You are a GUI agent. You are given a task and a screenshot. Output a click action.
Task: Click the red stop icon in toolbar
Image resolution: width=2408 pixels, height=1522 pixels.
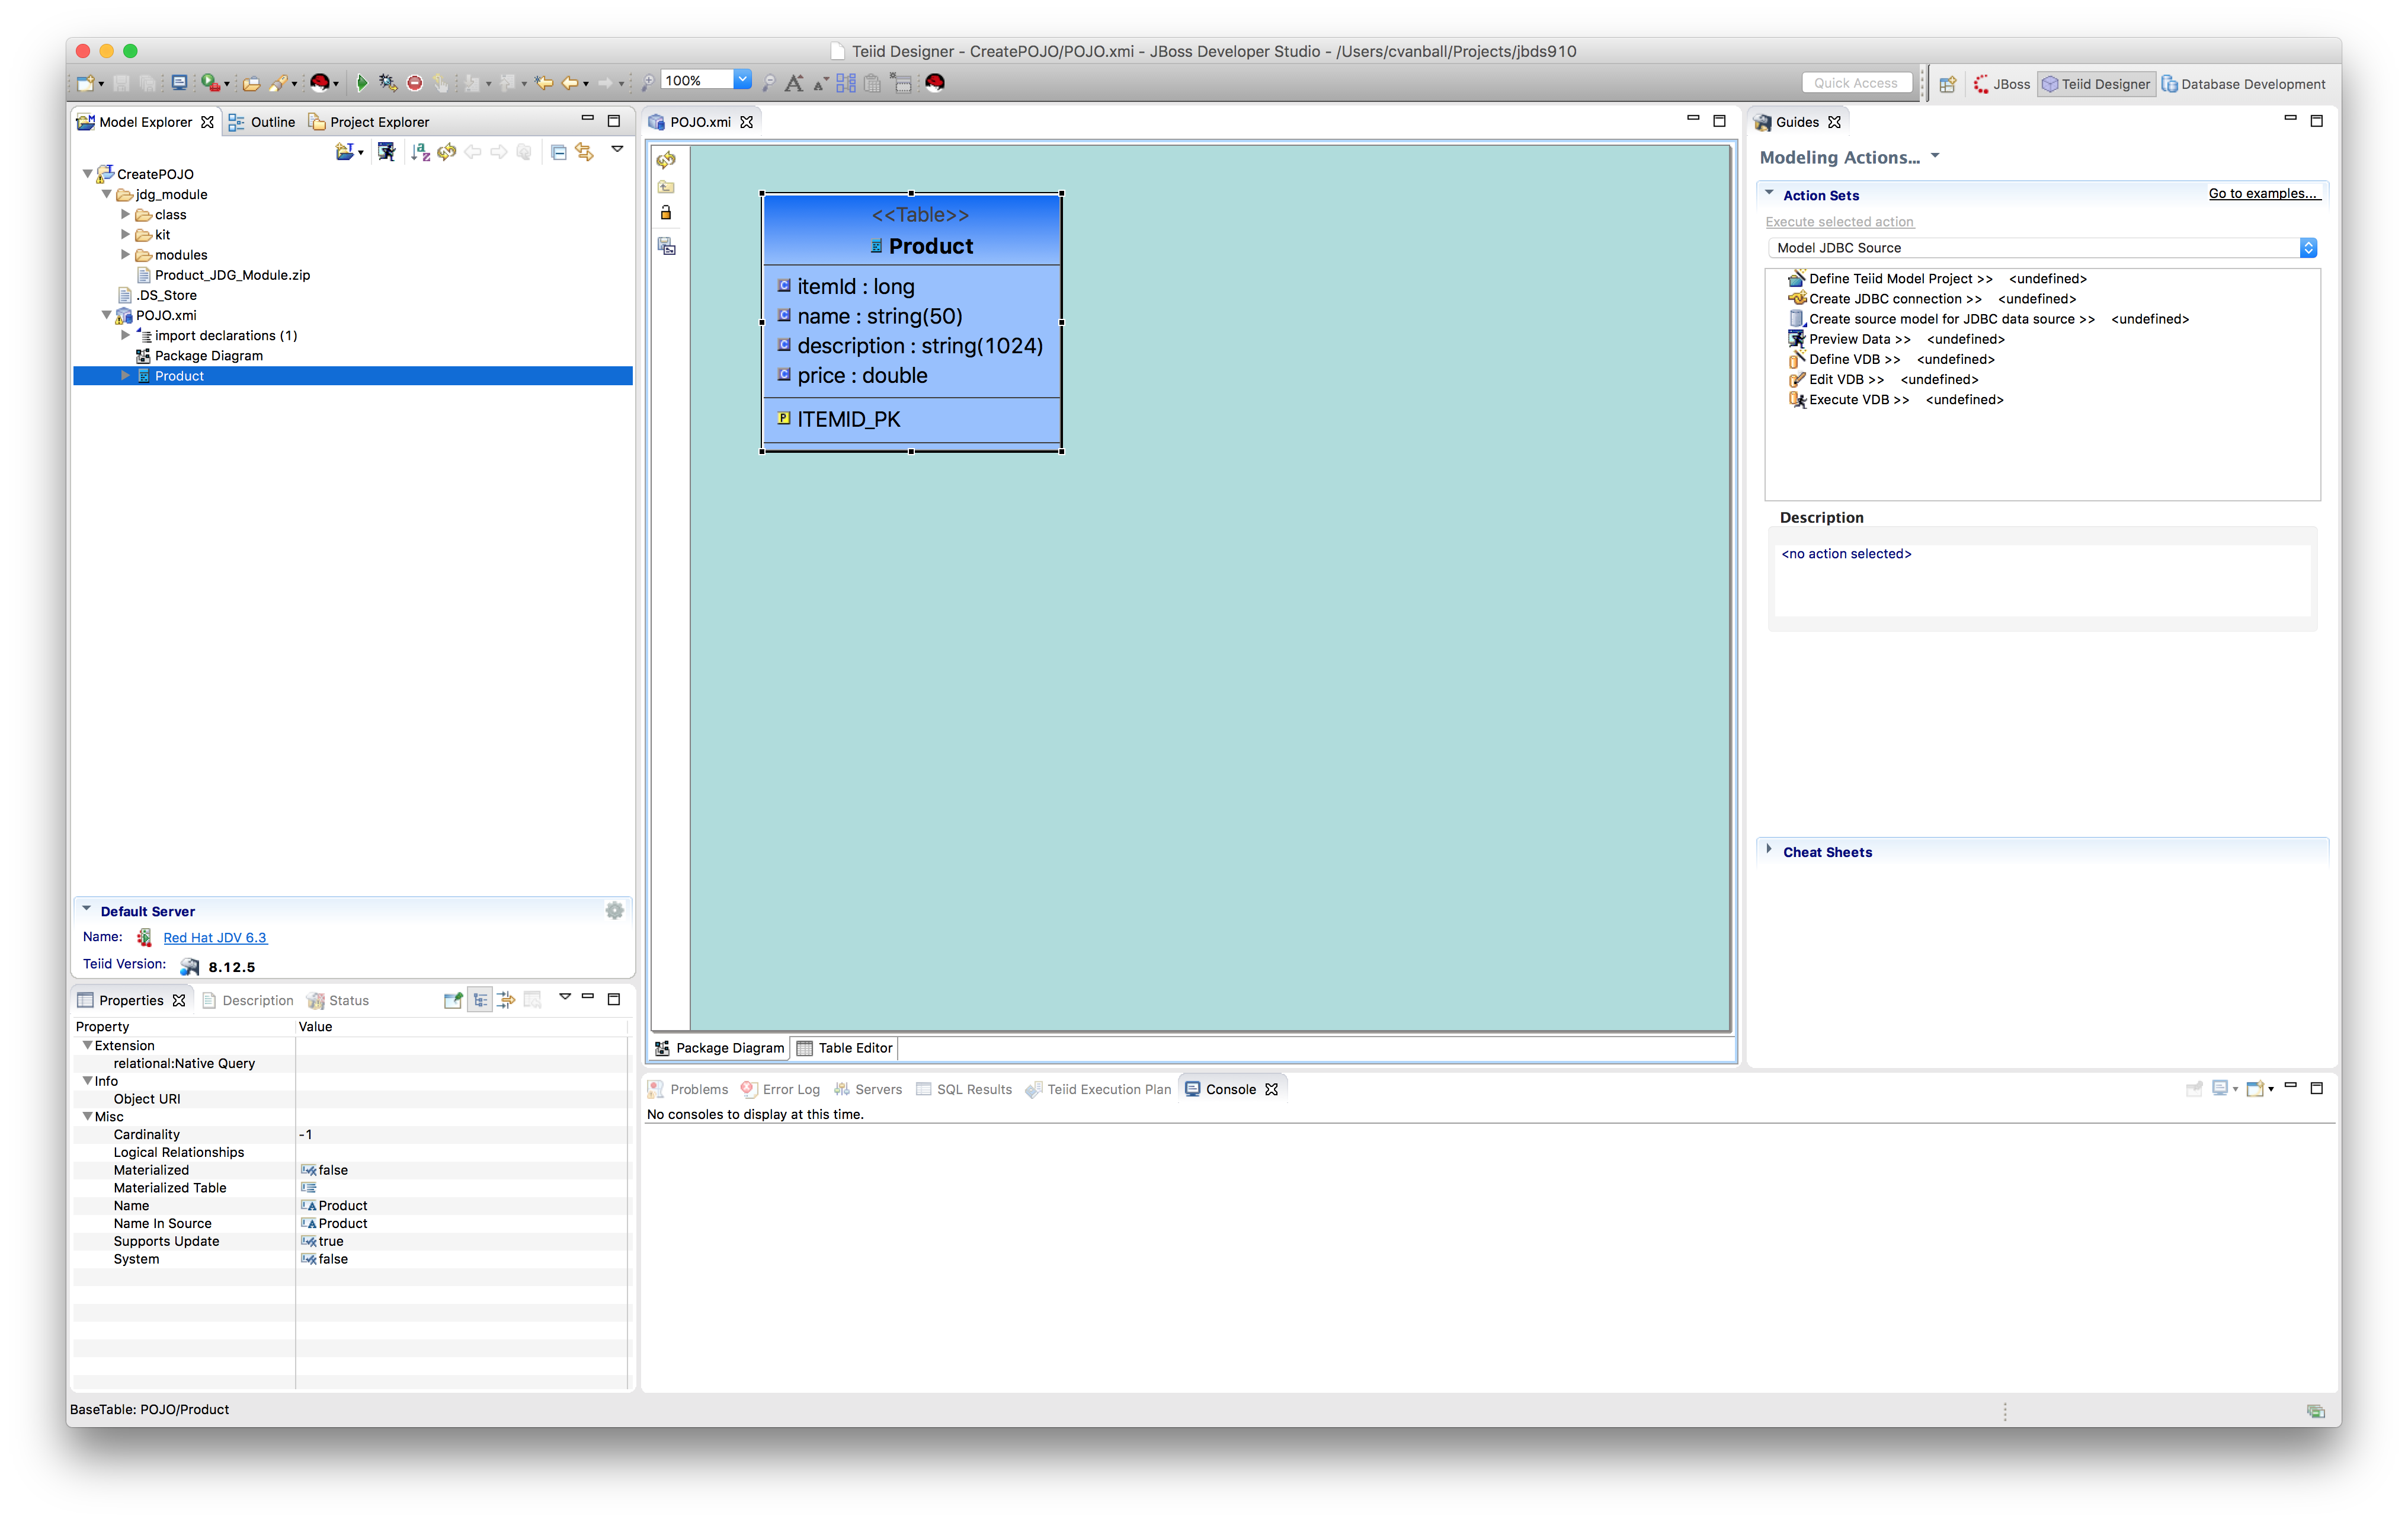click(x=415, y=83)
